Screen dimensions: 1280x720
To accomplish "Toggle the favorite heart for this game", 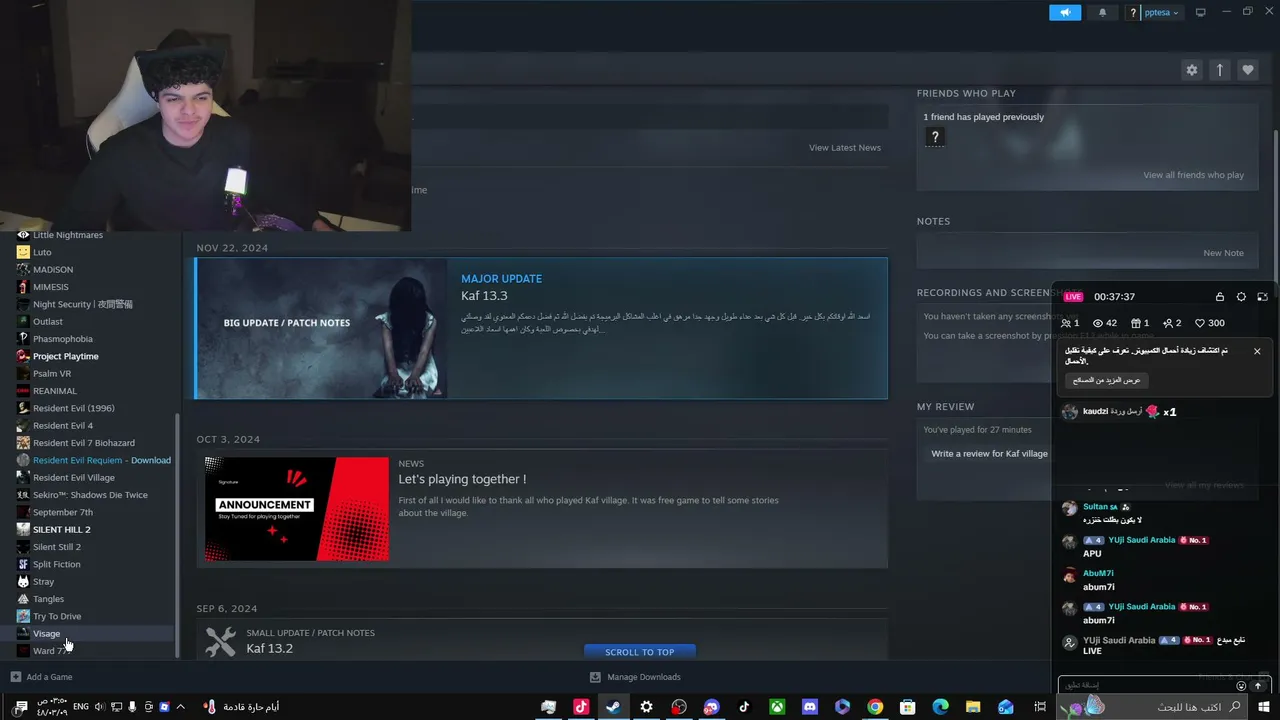I will coord(1247,70).
